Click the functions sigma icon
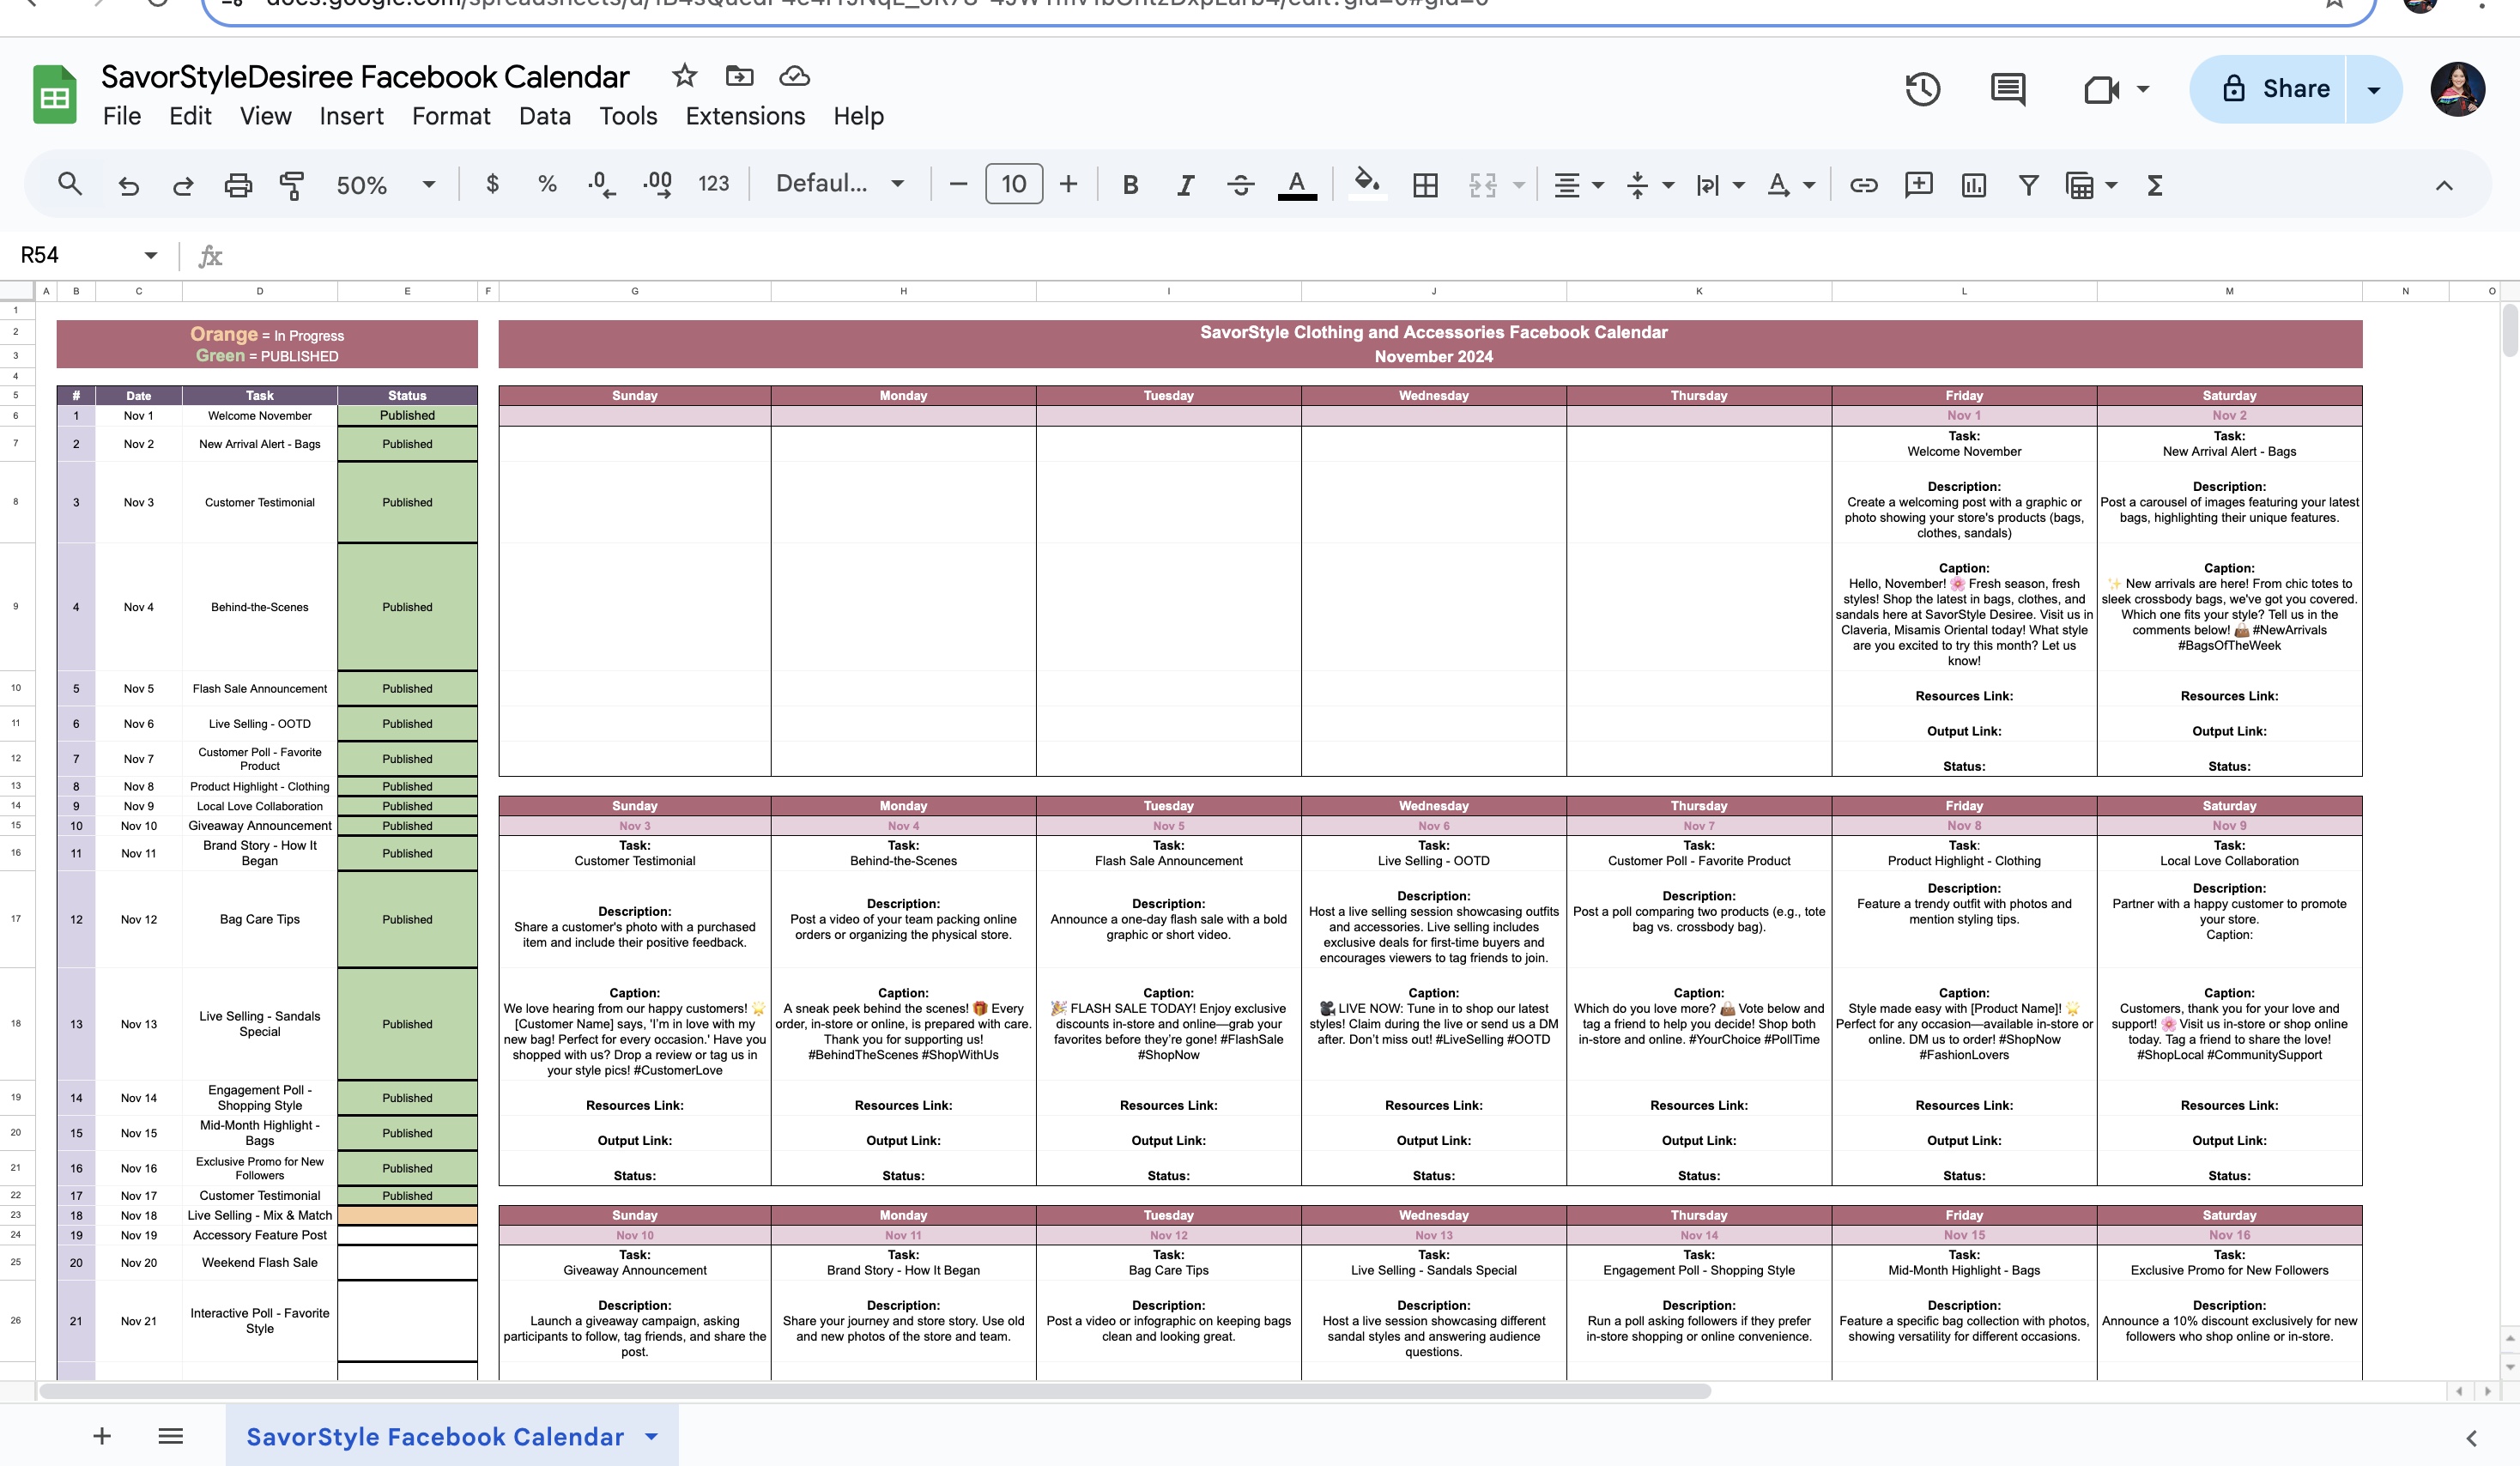 [2155, 185]
